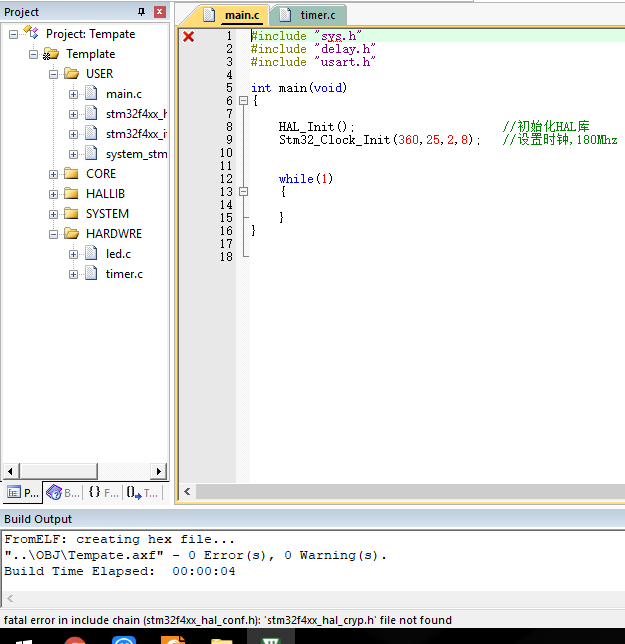
Task: Click the red error marker on line 1
Action: (188, 37)
